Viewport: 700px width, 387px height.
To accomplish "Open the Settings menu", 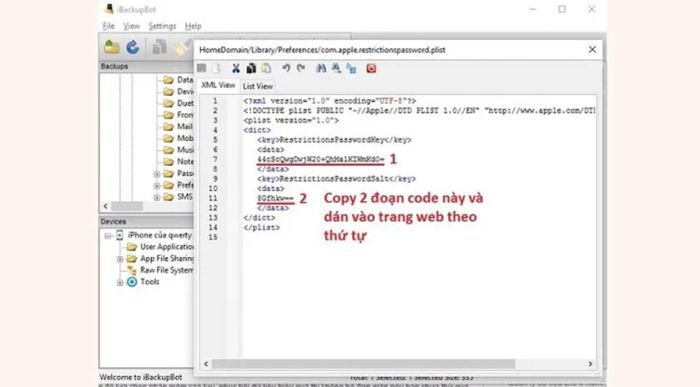I will (162, 26).
